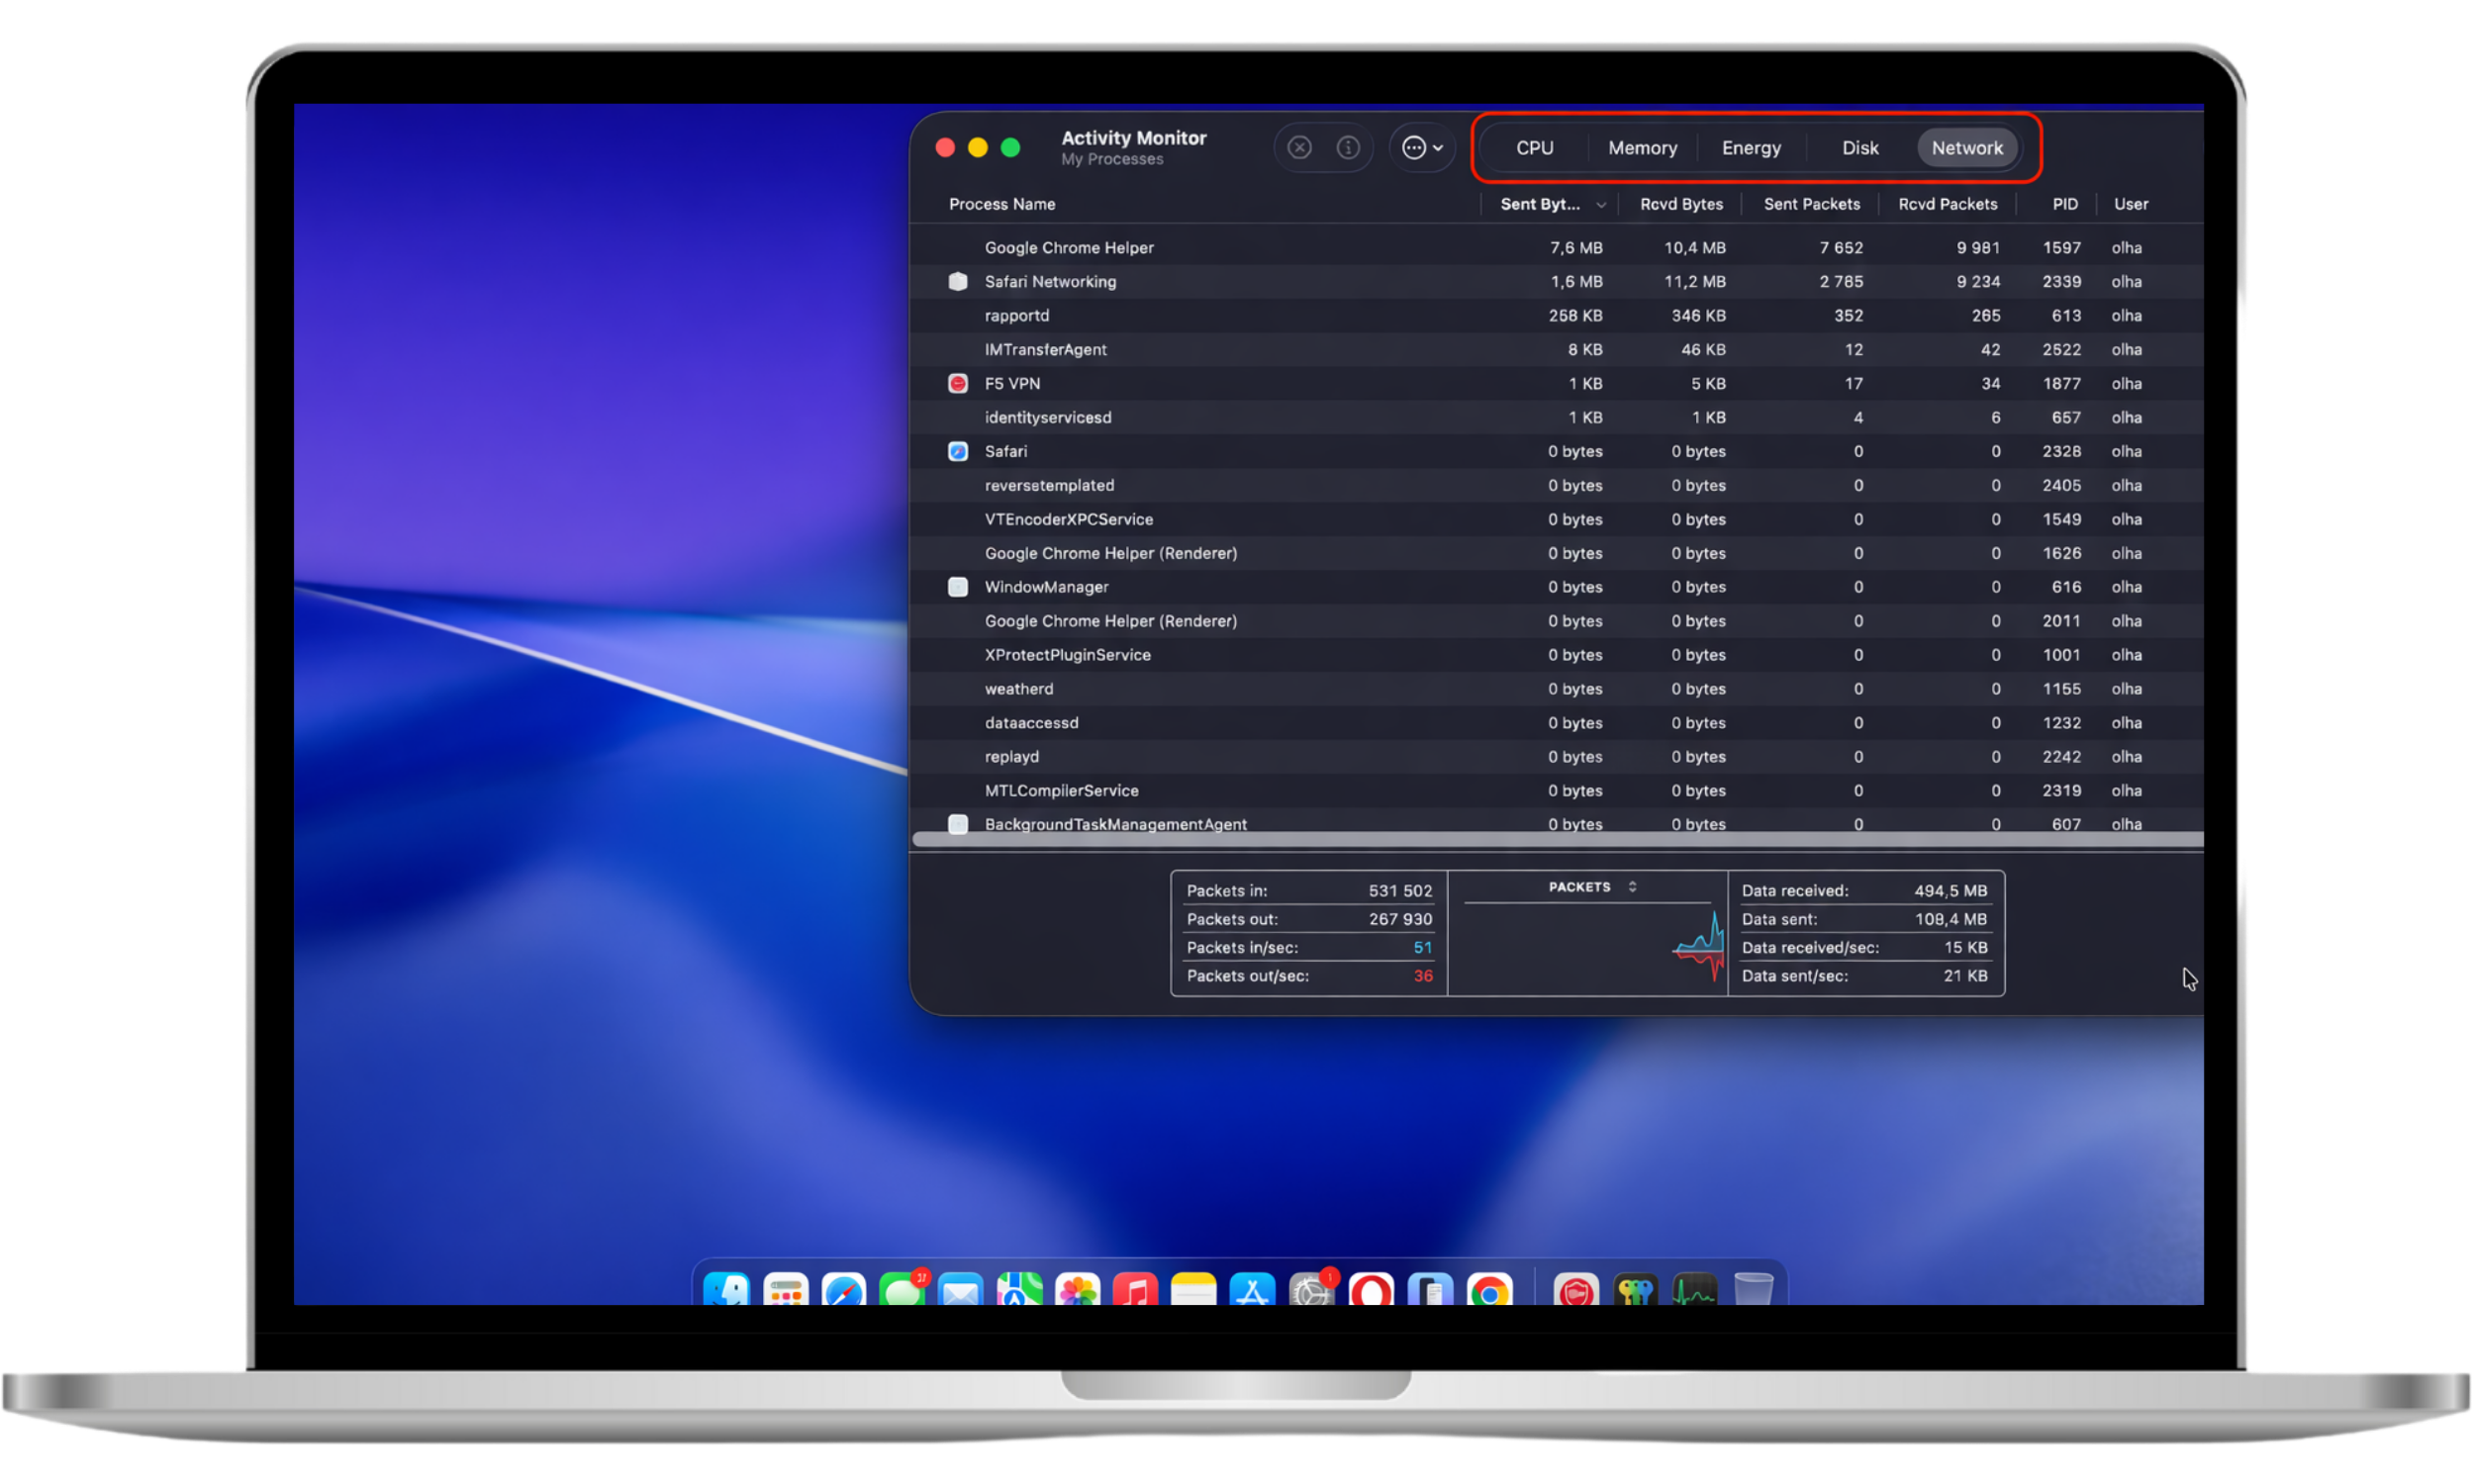Image resolution: width=2474 pixels, height=1484 pixels.
Task: Open Google Chrome from the Dock
Action: [x=1491, y=1290]
